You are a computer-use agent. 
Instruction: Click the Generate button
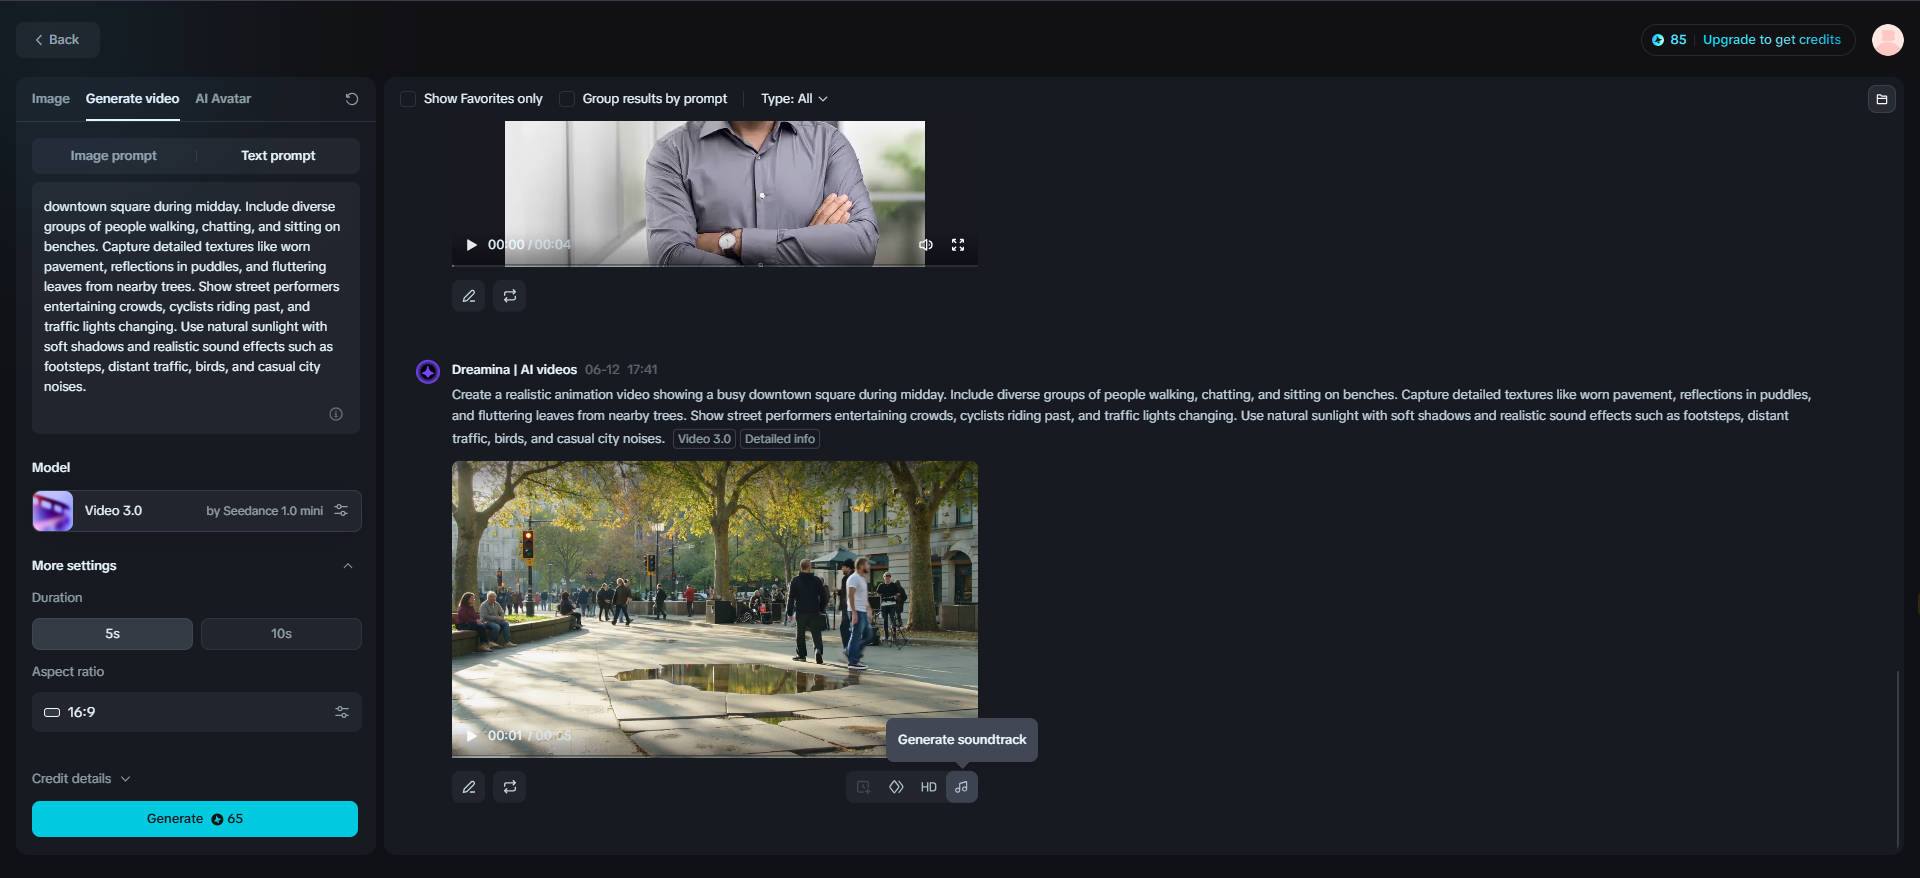coord(195,819)
